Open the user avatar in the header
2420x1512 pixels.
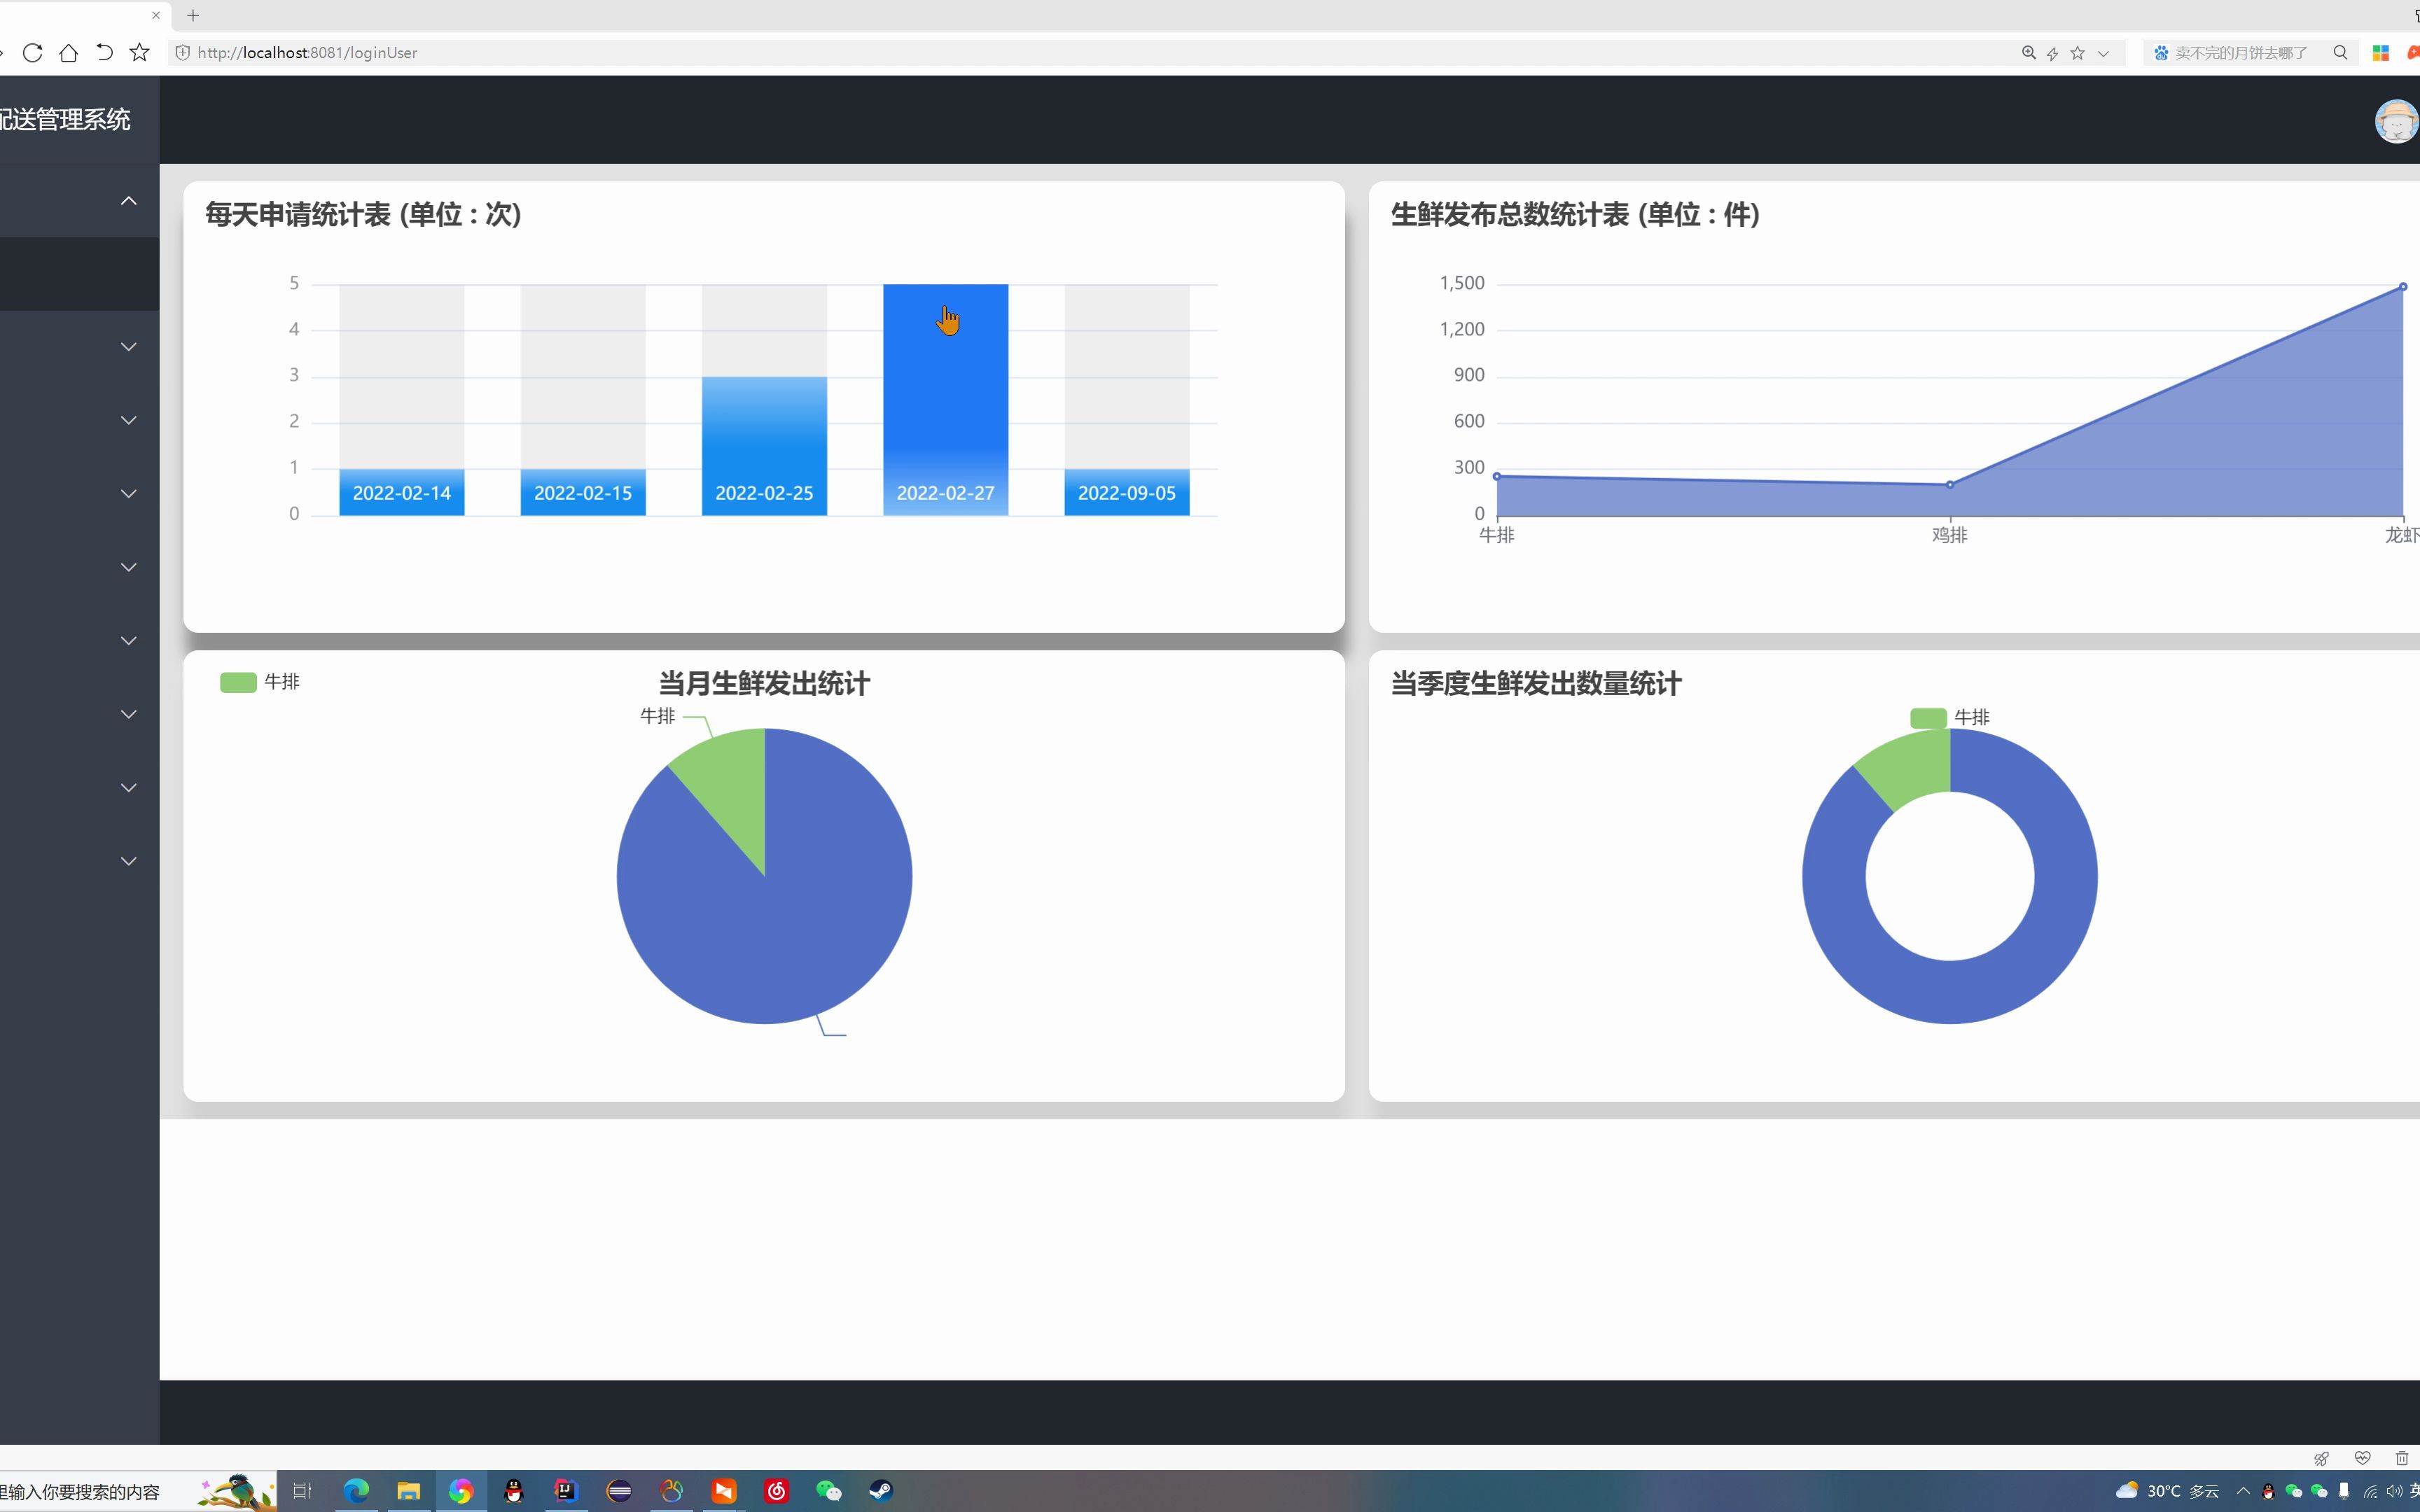click(2396, 121)
